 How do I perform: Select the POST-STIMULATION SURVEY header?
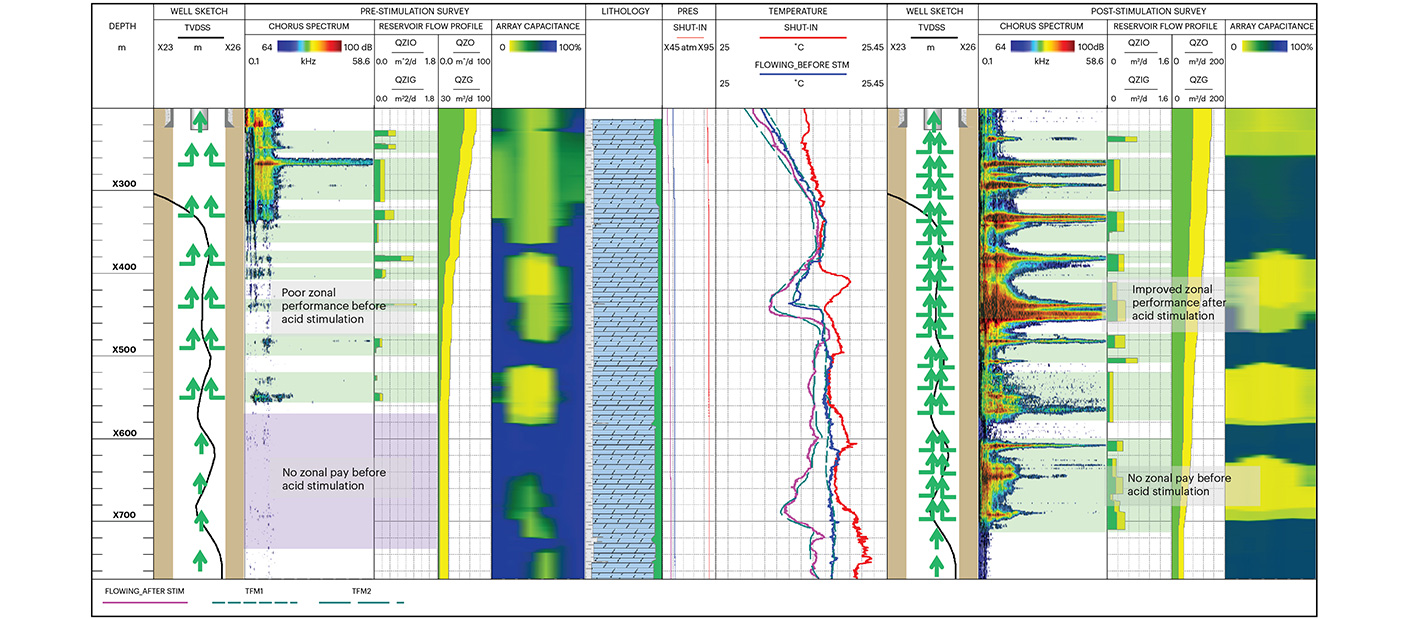point(1148,11)
